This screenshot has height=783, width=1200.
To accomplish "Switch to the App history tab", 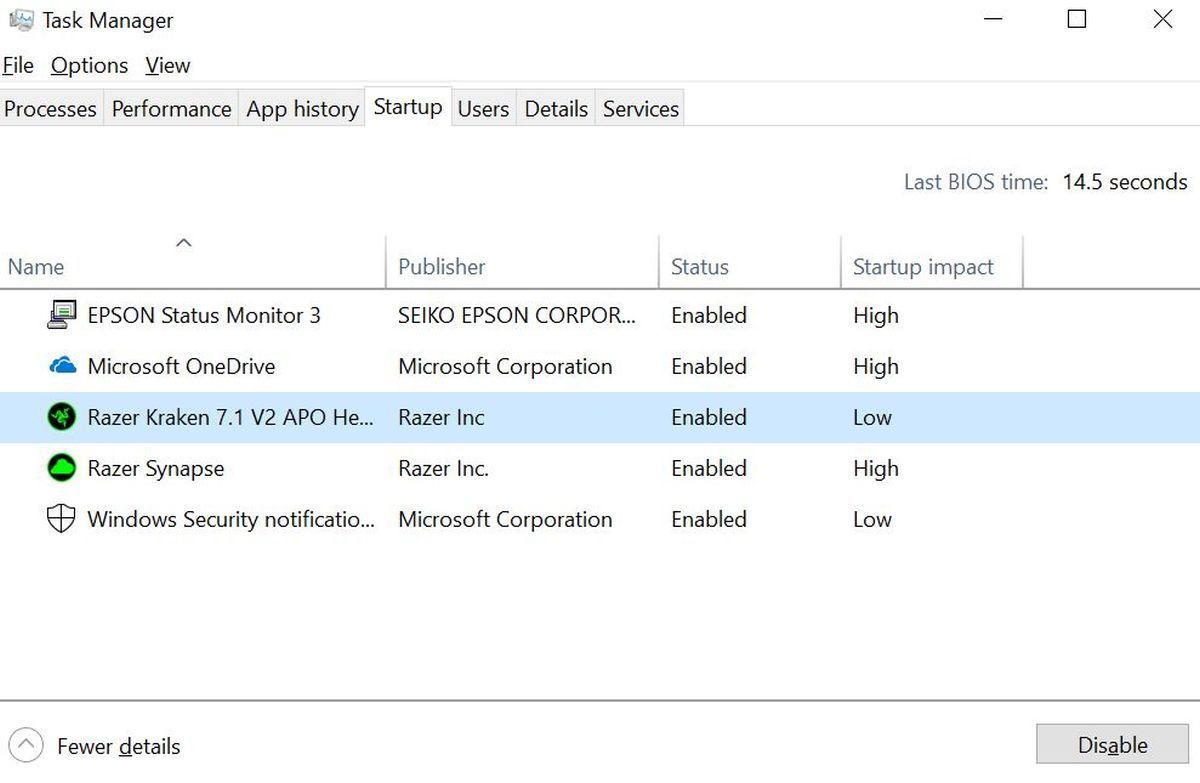I will pos(303,108).
